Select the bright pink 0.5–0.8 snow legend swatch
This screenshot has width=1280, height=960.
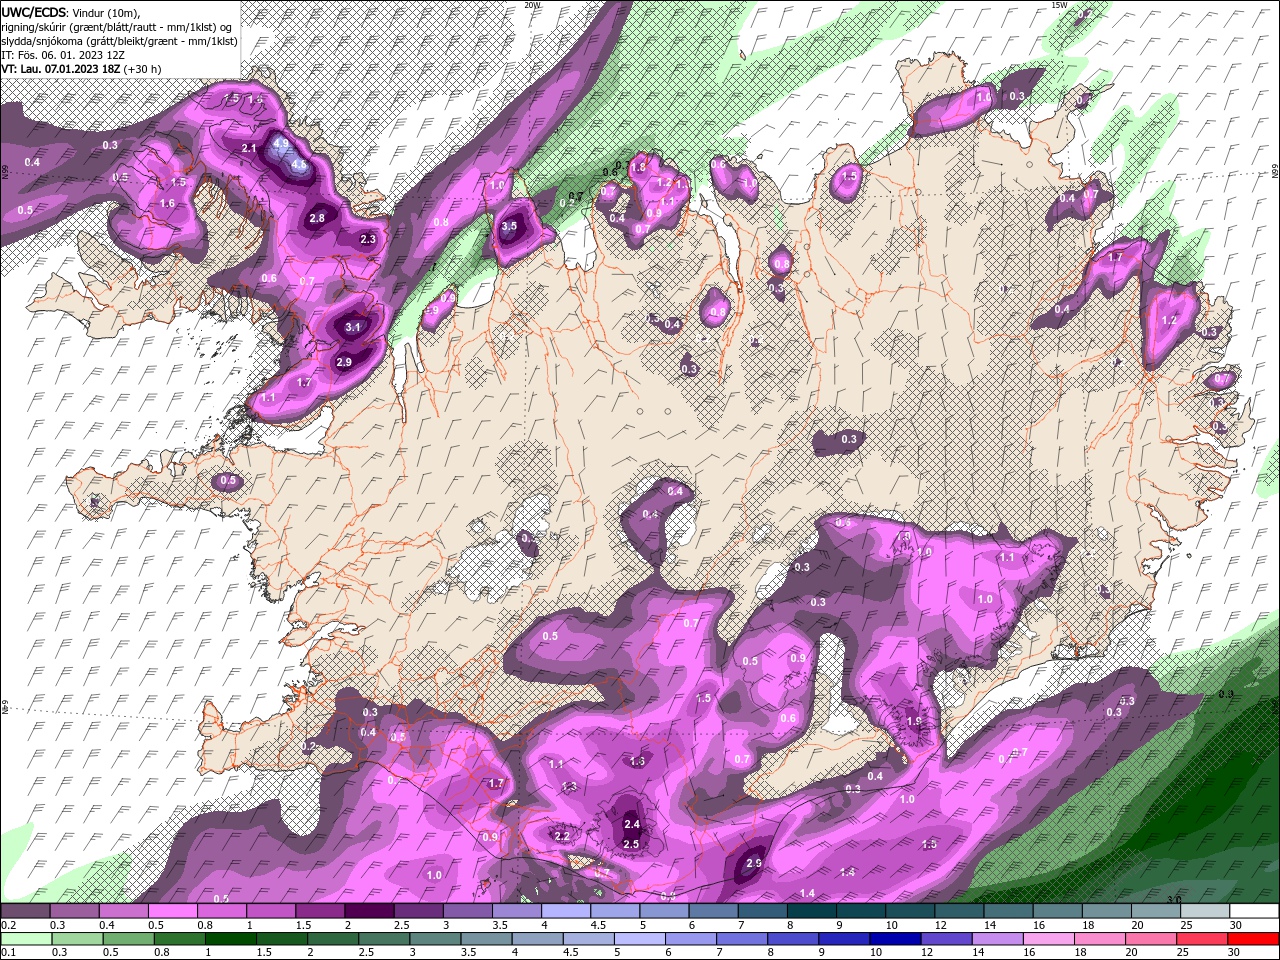pos(172,911)
